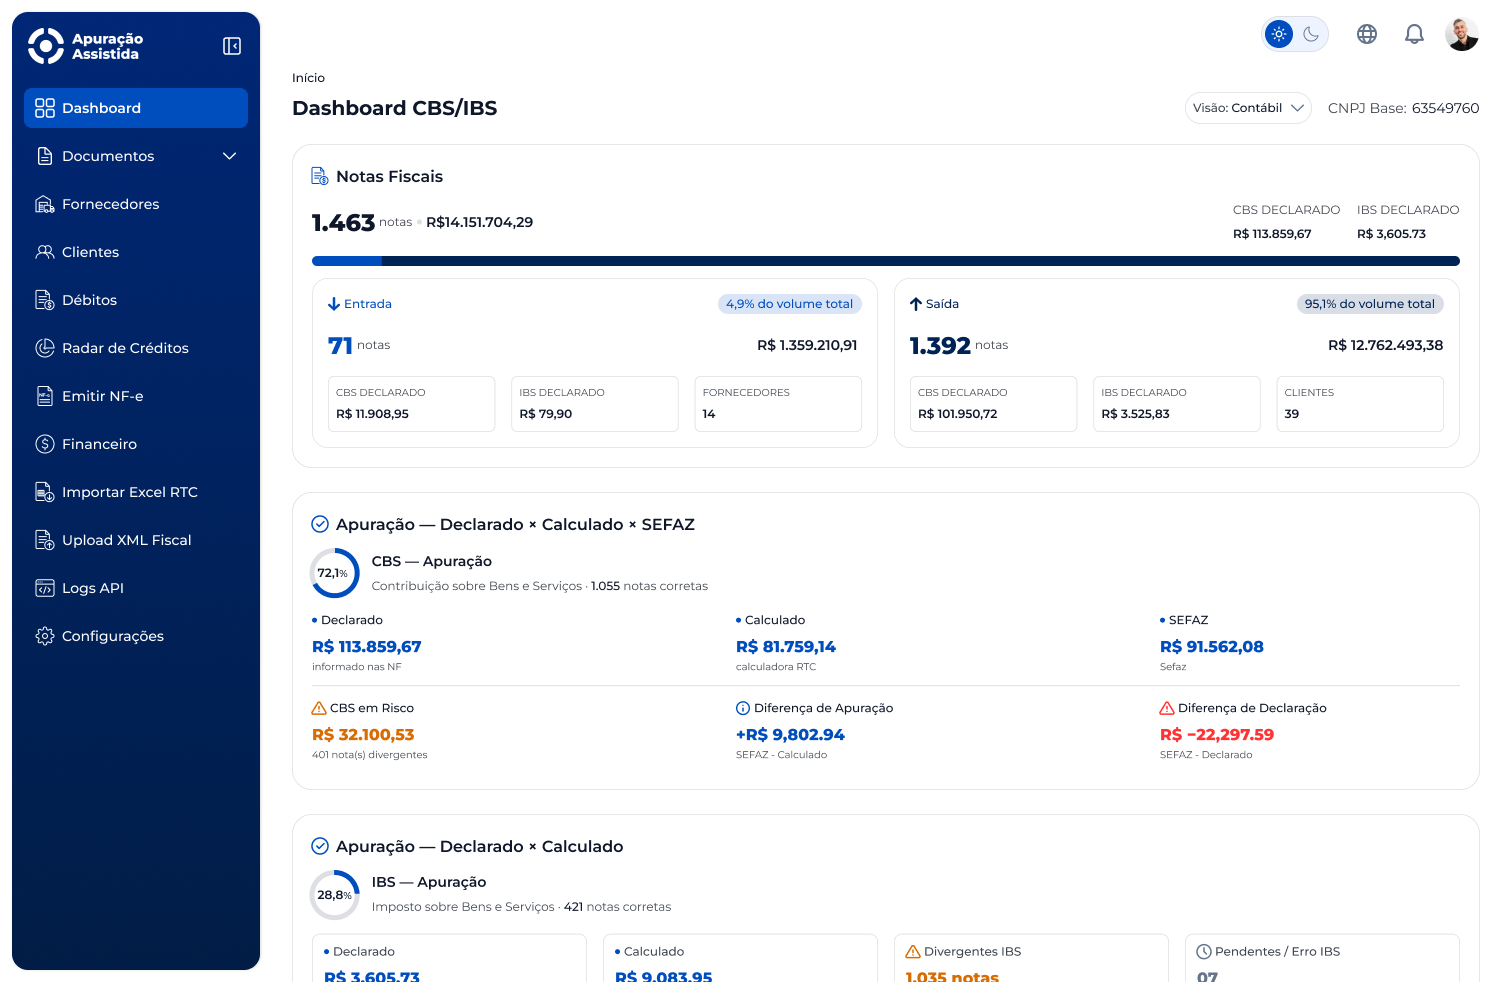
Task: Click the Saída up-arrow icon
Action: point(916,304)
